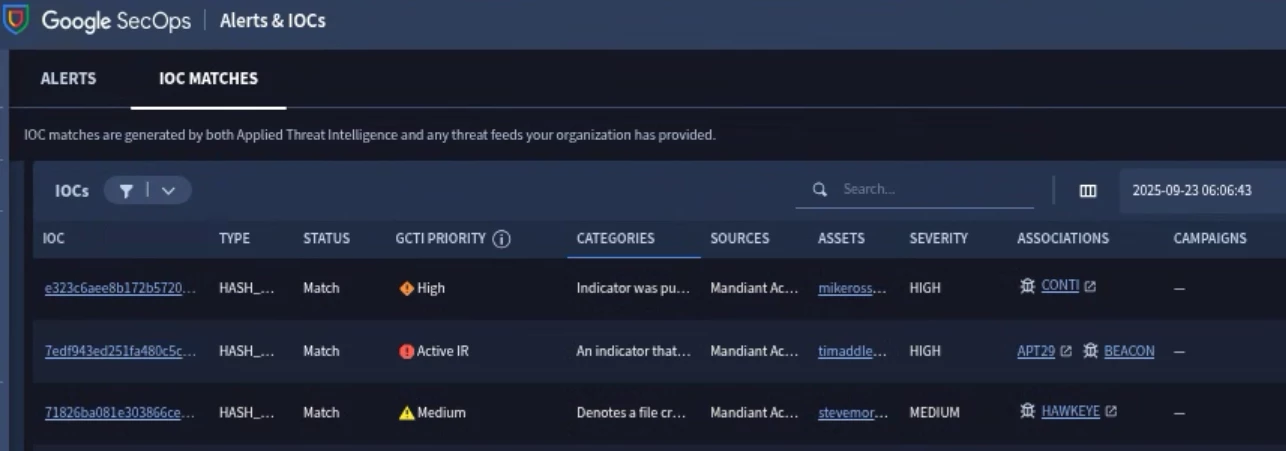Sort by the ASSOCIATIONS column header
Viewport: 1286px width, 451px height.
[1062, 238]
